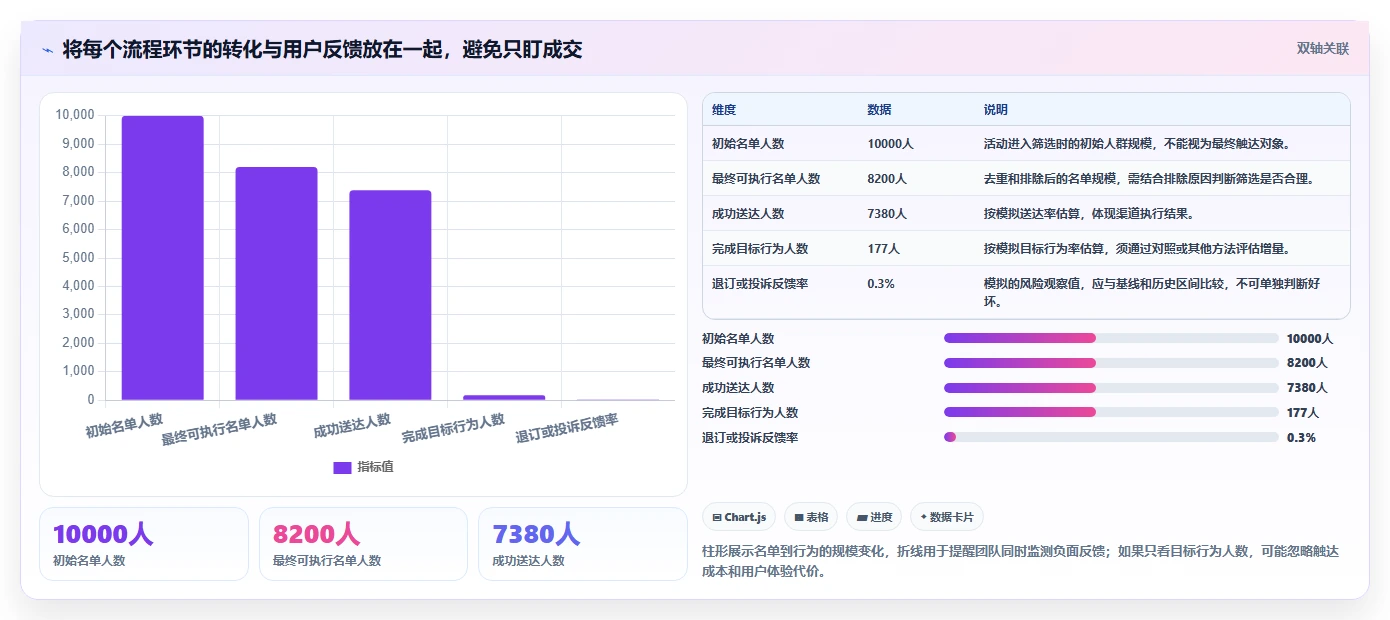Open the 10000人 初始名单人数 stat card

coord(144,544)
